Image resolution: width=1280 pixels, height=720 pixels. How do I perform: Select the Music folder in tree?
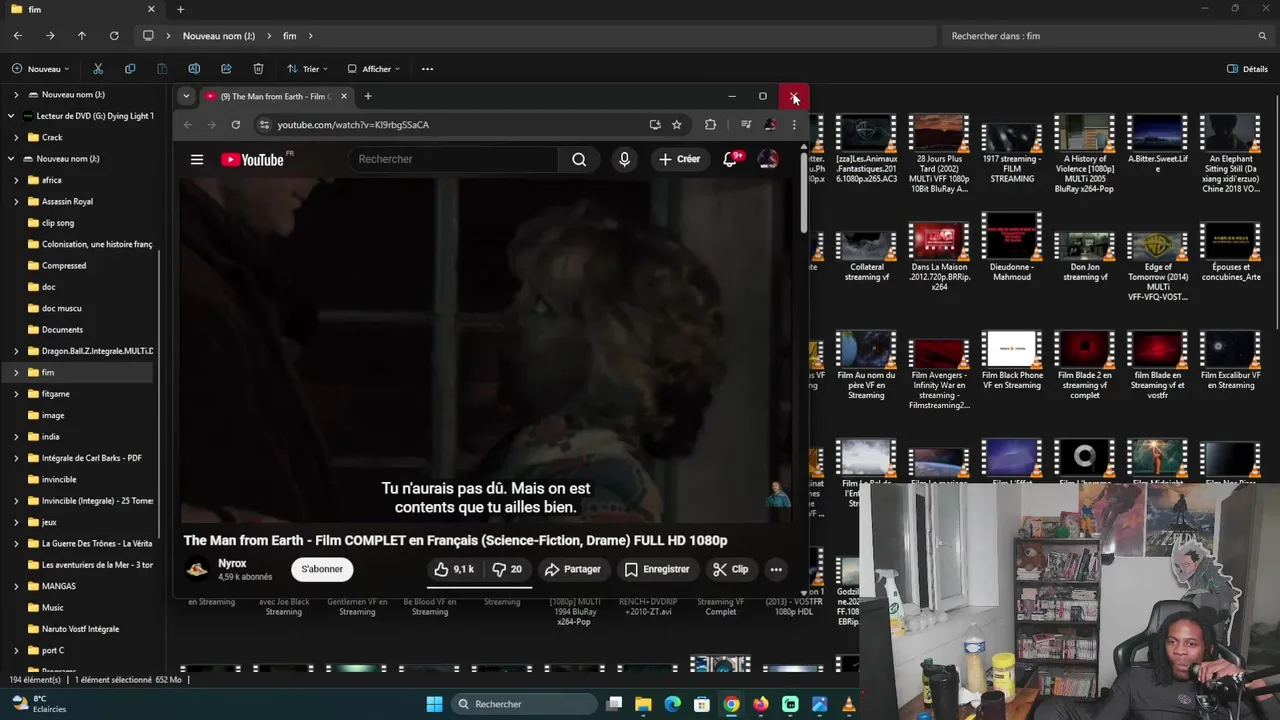52,607
